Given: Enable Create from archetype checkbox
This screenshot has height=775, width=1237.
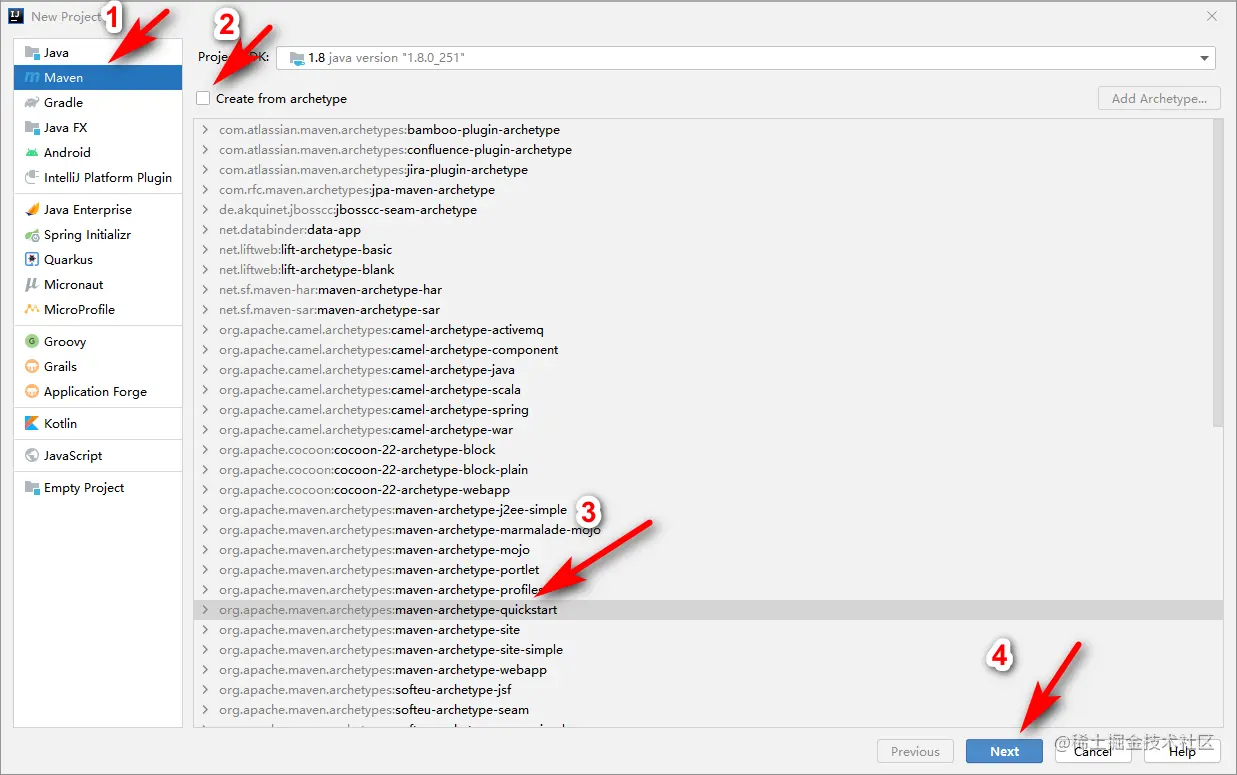Looking at the screenshot, I should [204, 99].
